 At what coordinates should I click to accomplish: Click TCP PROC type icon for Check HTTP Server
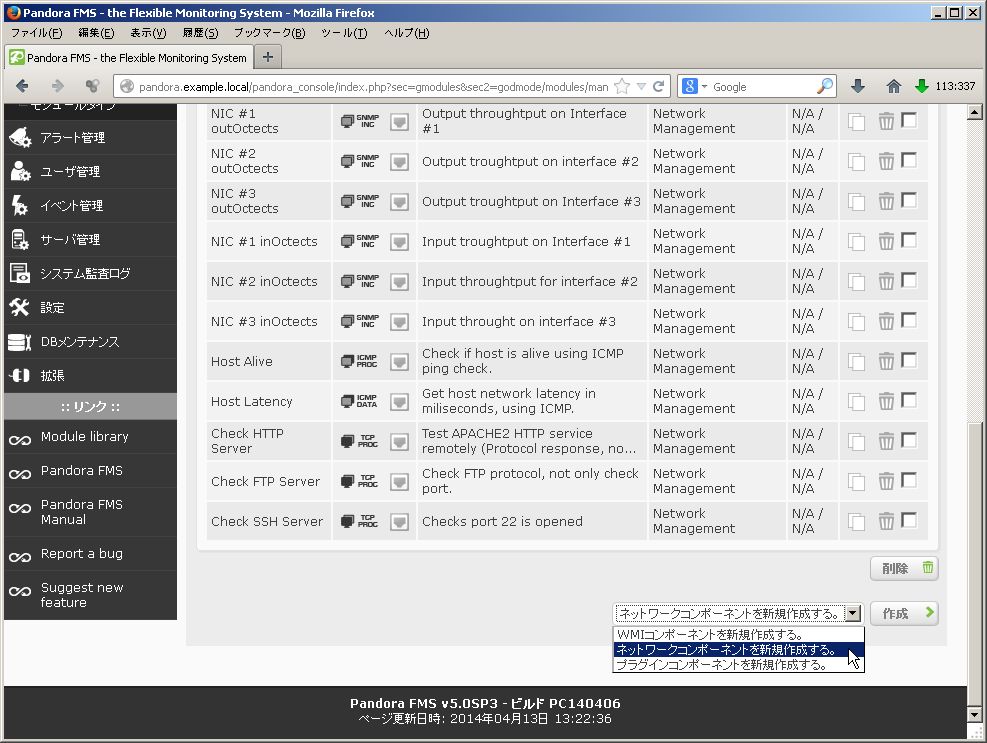click(359, 441)
